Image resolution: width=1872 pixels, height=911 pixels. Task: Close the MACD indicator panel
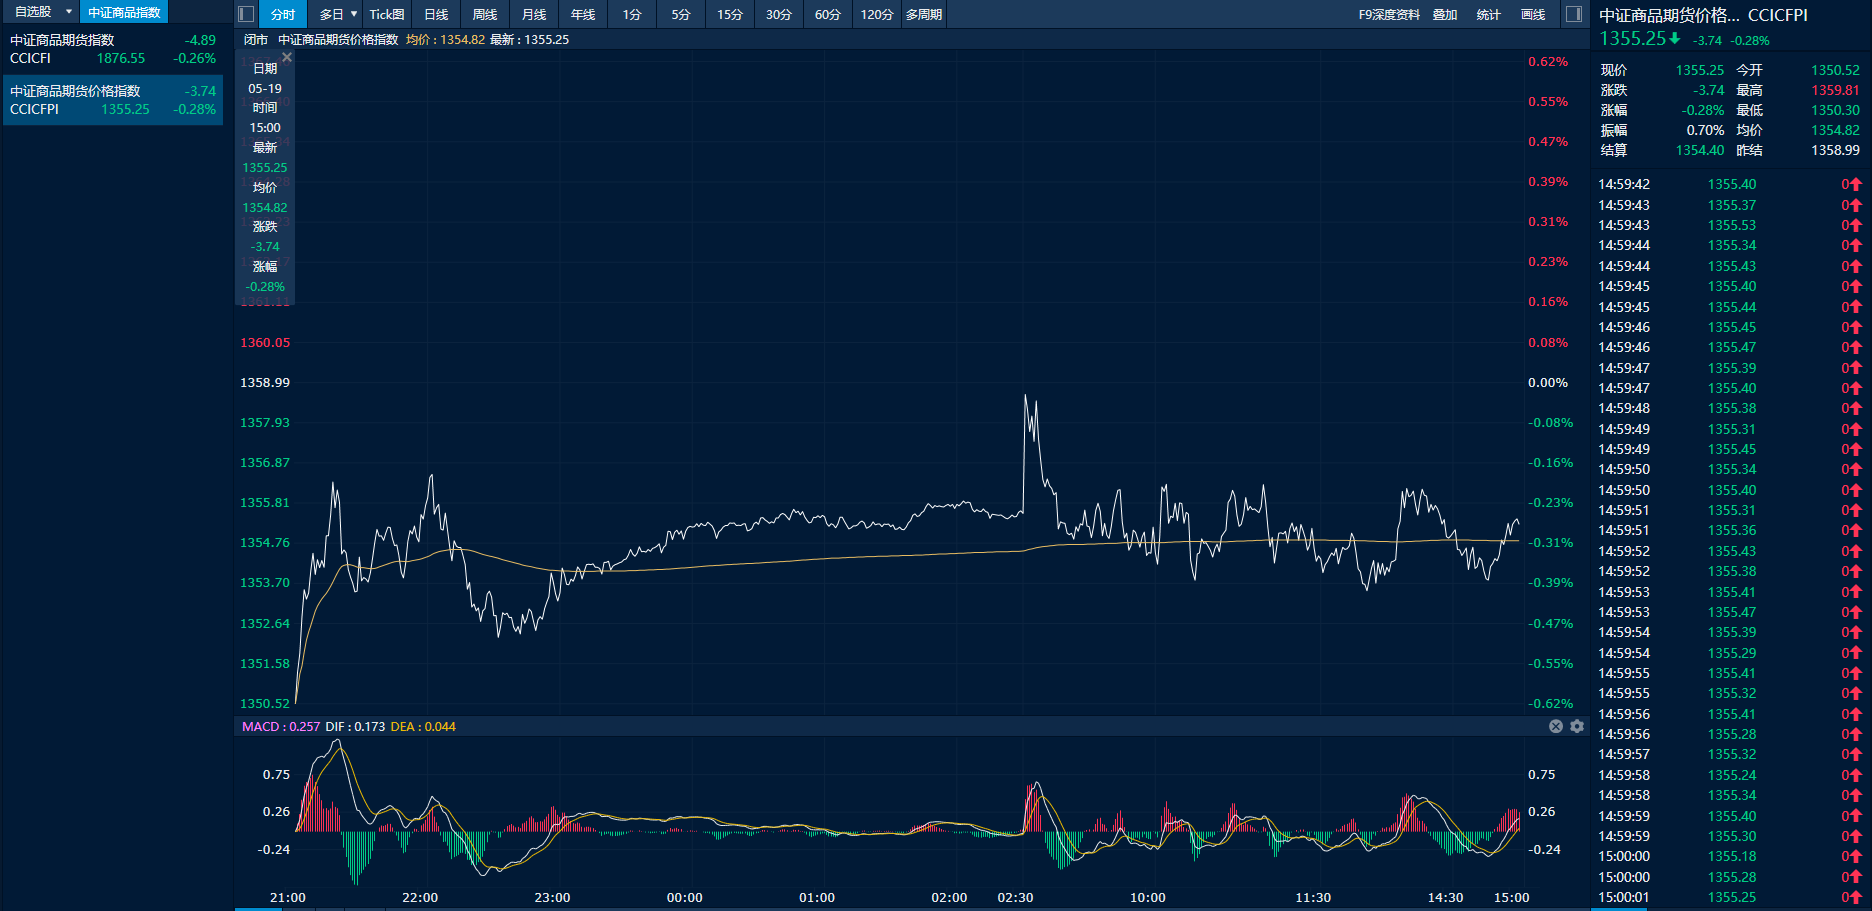(x=1556, y=726)
